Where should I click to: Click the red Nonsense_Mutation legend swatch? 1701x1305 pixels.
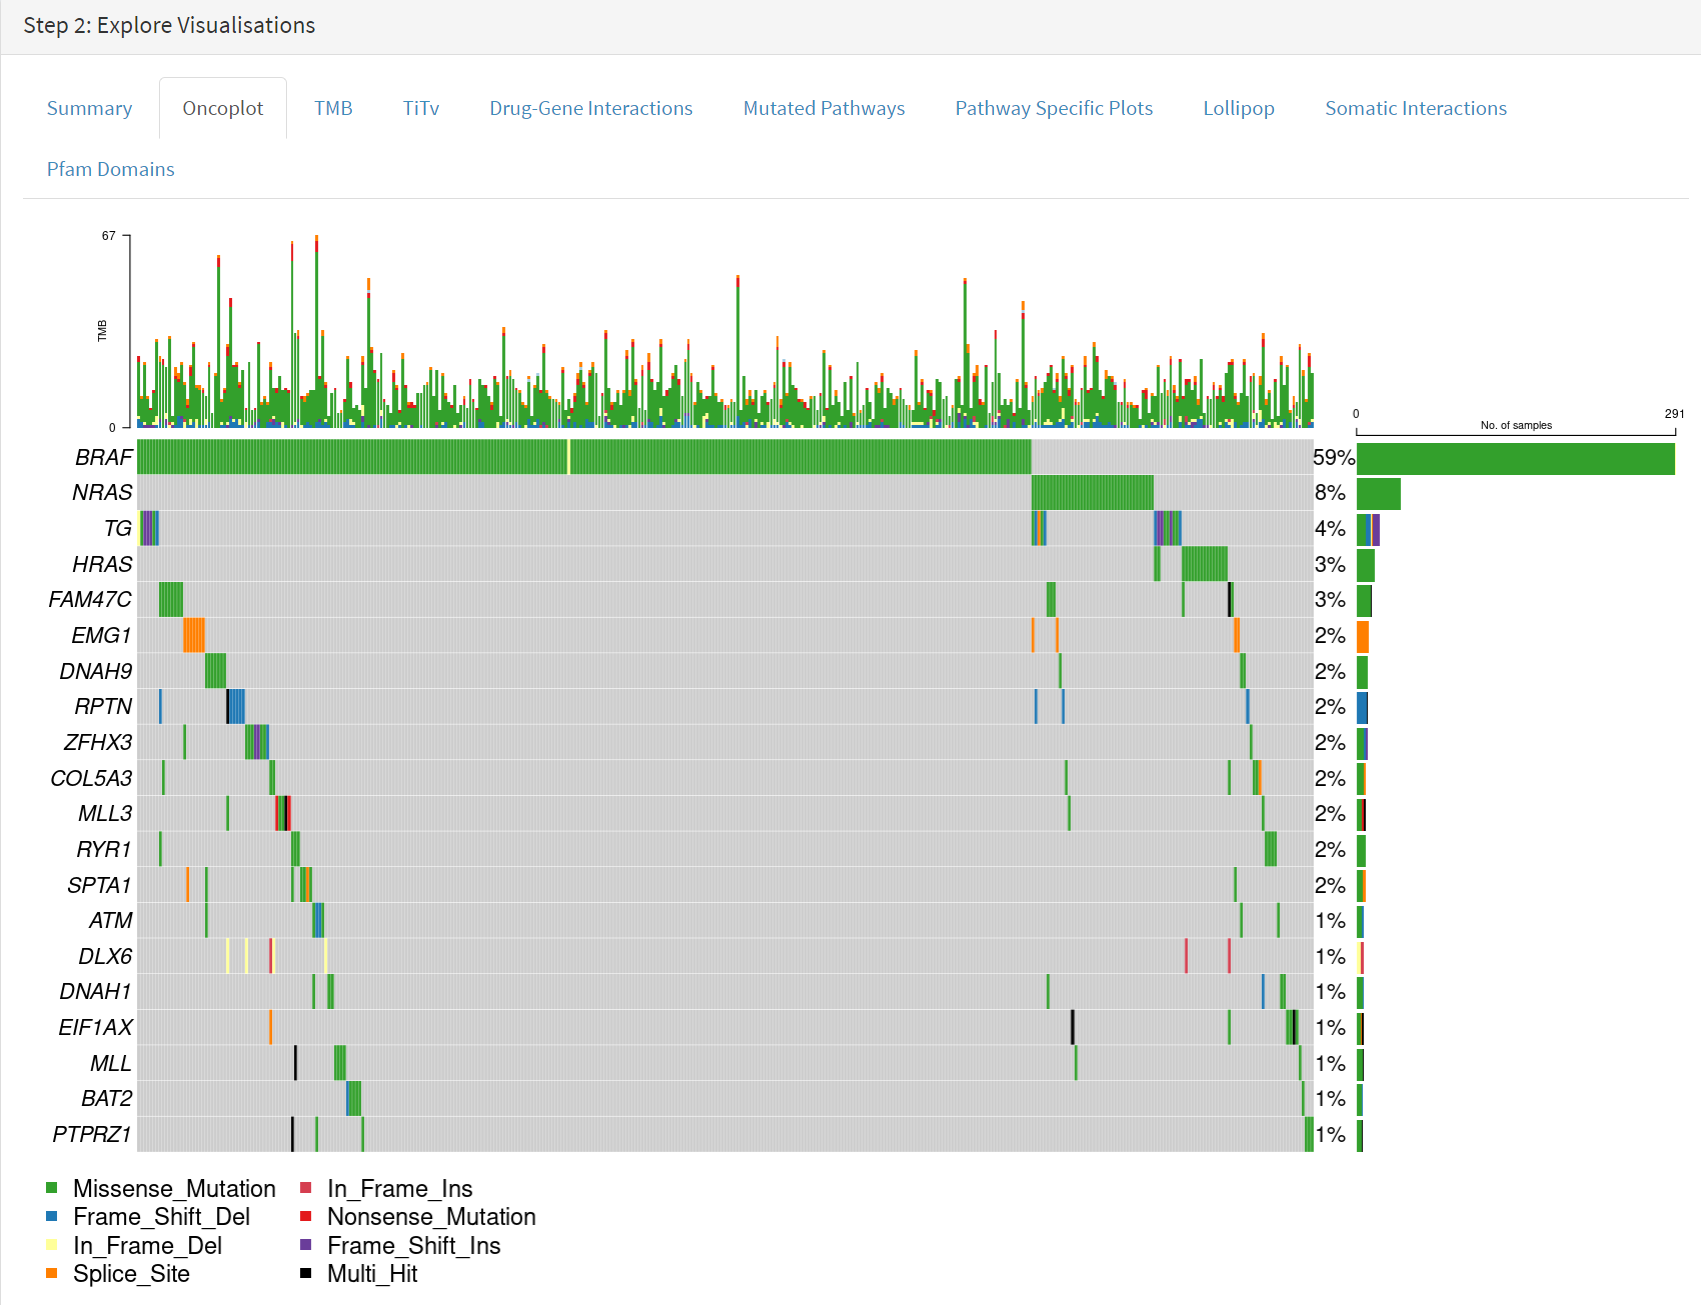[306, 1216]
